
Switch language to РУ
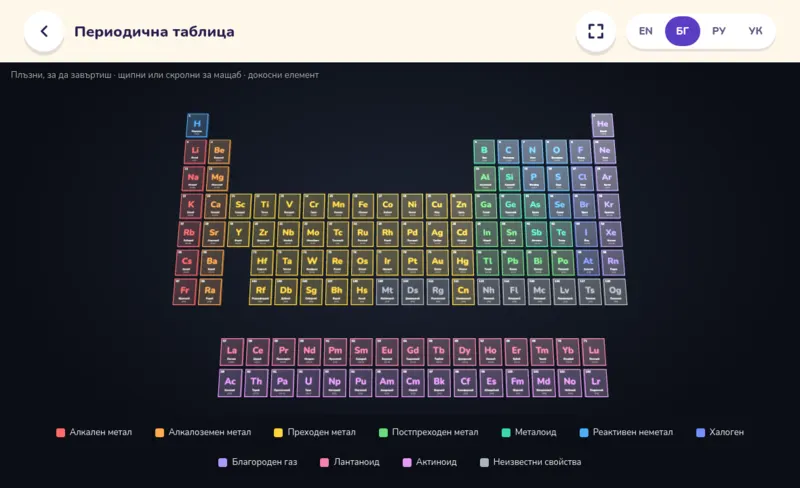click(718, 31)
